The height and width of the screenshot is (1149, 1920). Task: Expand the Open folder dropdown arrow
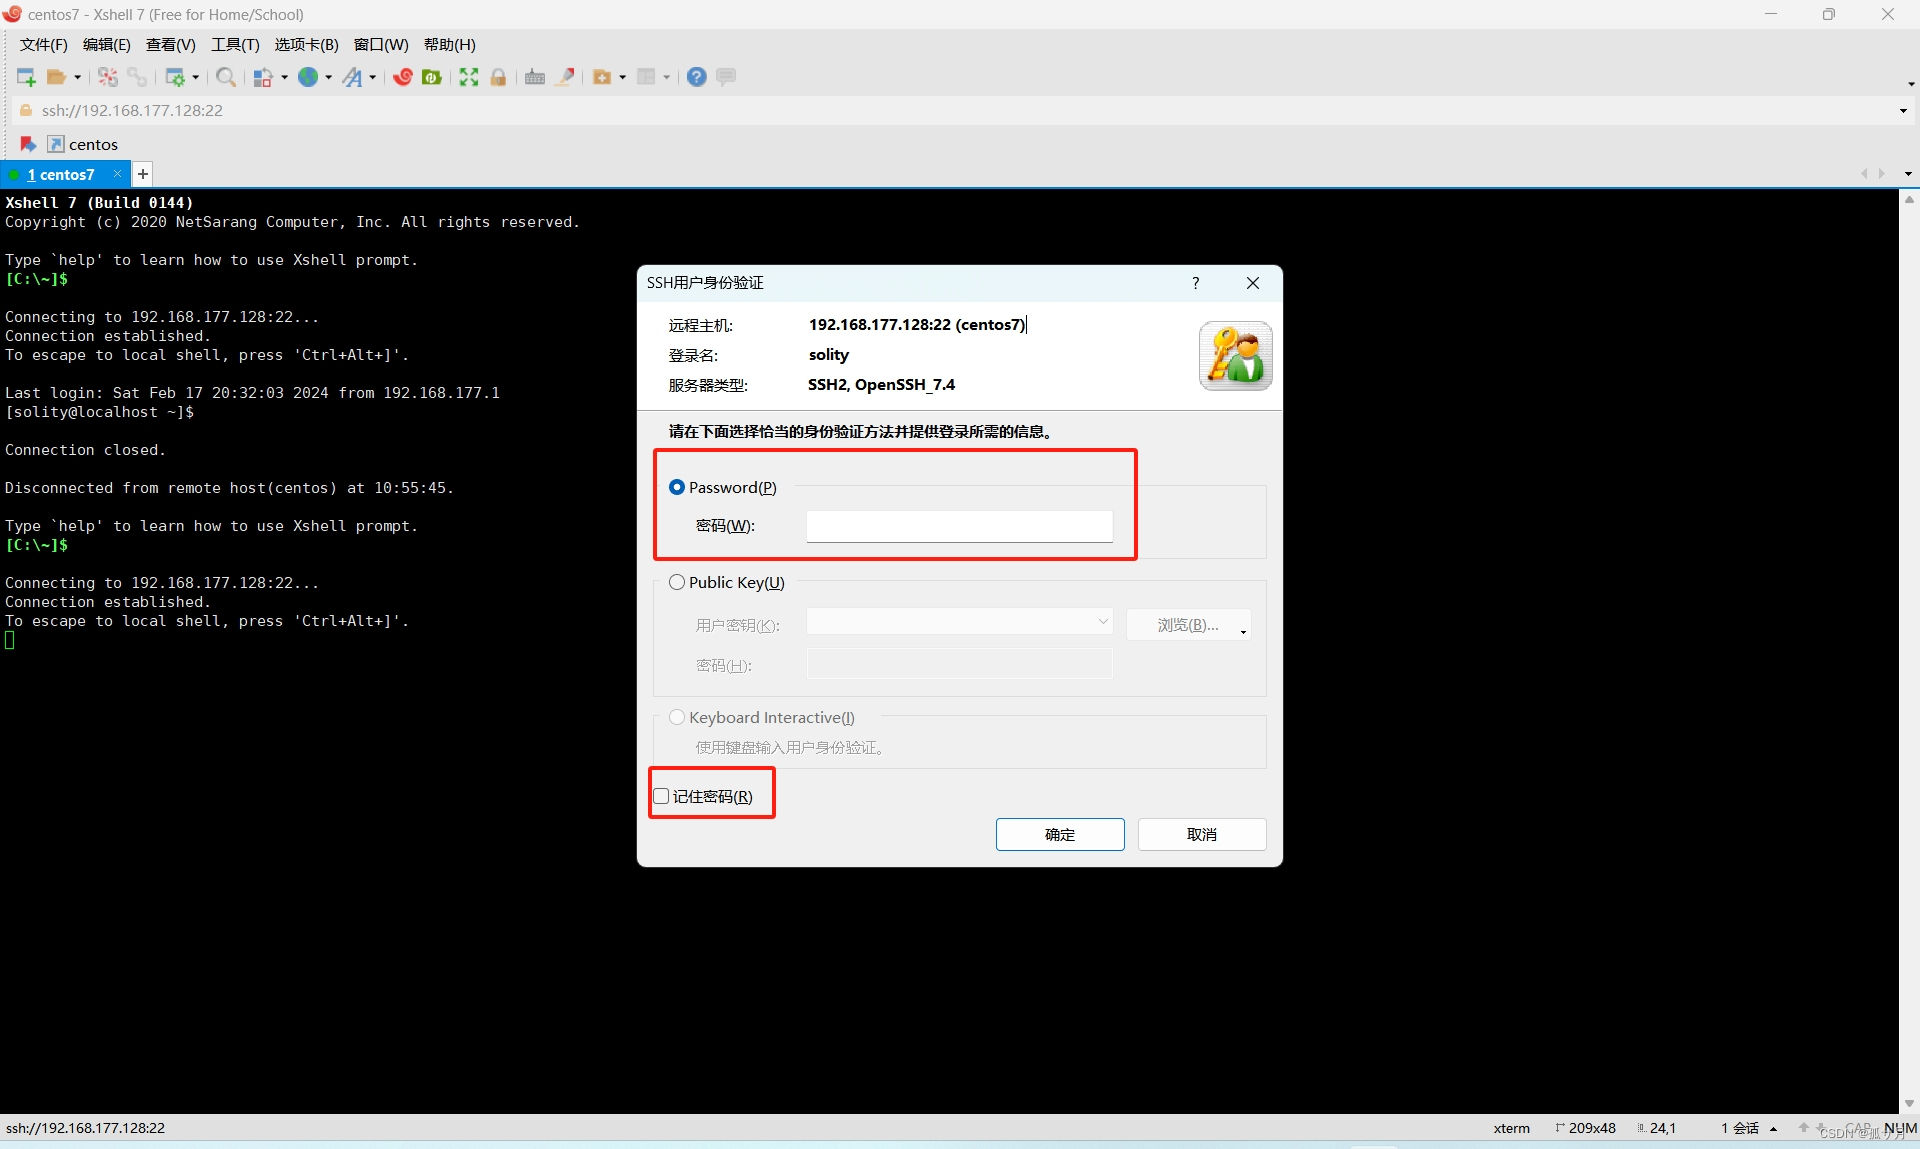click(78, 77)
